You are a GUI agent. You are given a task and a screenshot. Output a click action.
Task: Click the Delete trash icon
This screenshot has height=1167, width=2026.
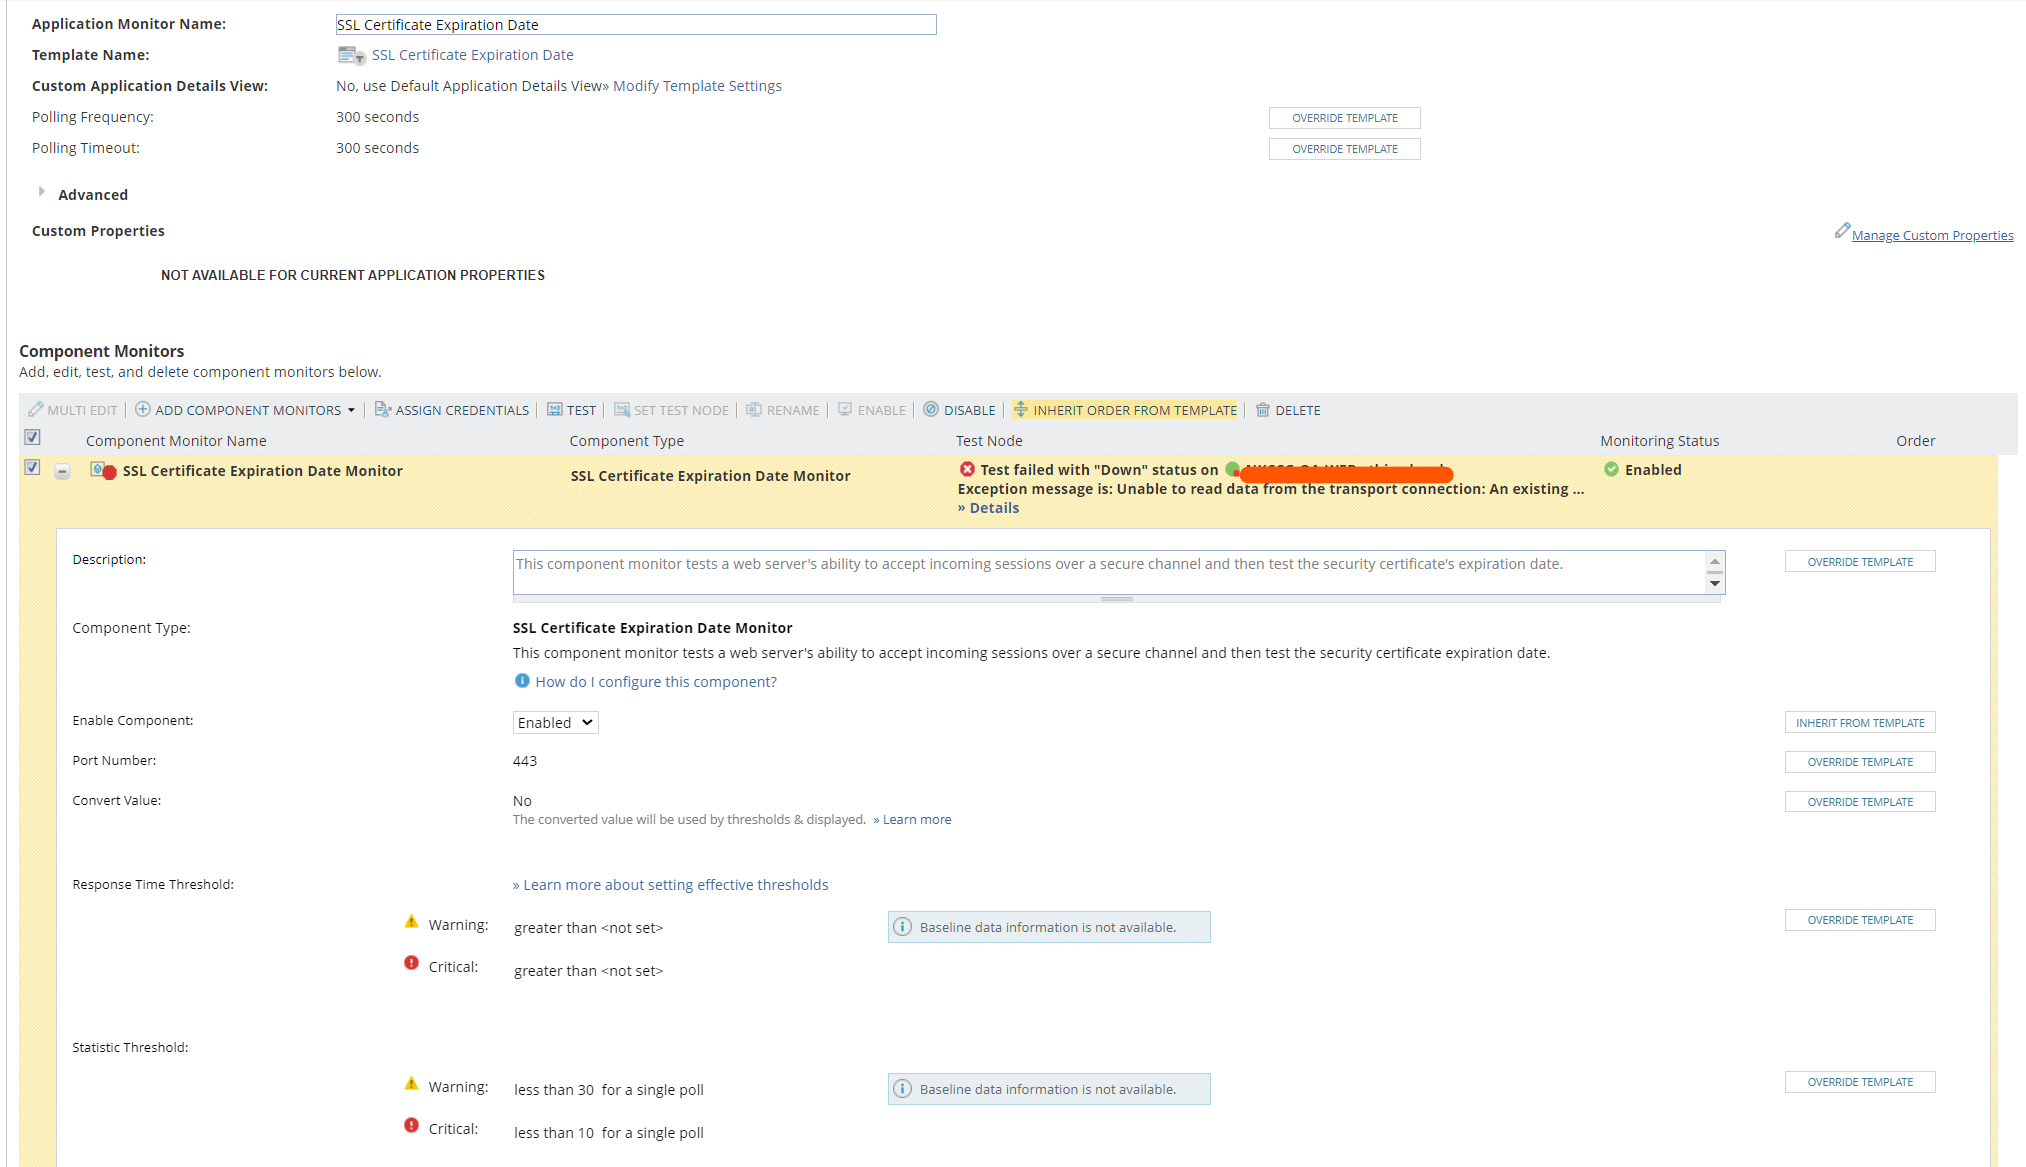click(x=1263, y=410)
